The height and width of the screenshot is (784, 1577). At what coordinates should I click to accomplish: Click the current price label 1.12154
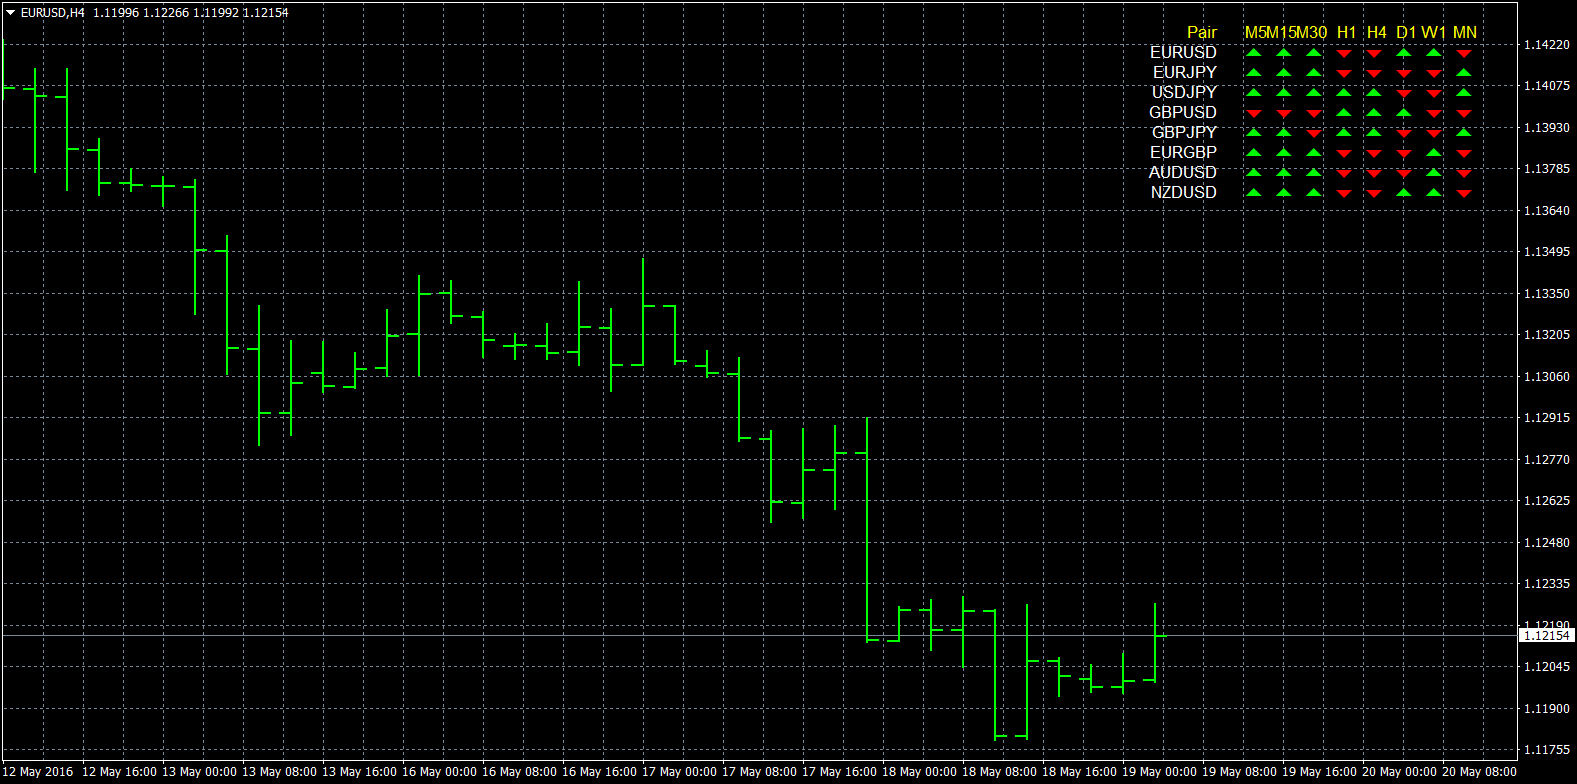point(1546,635)
